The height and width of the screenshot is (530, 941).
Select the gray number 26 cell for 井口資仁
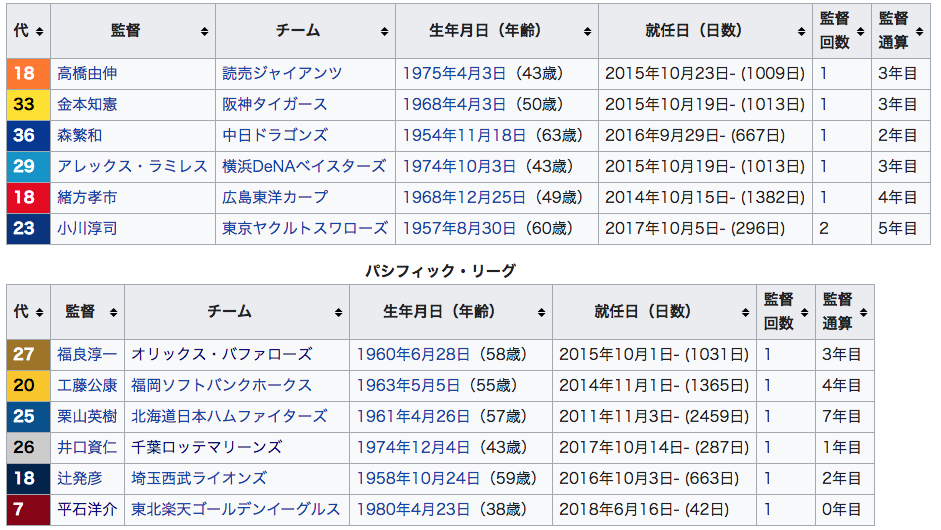tap(29, 448)
